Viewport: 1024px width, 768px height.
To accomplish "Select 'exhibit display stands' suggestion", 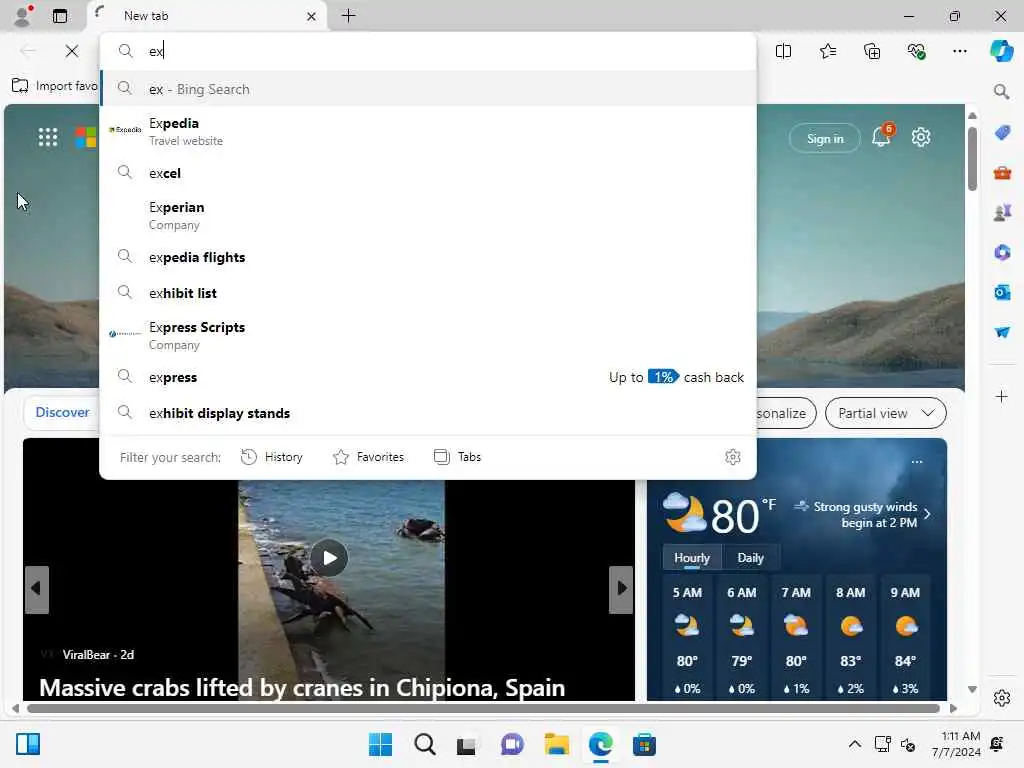I will pyautogui.click(x=428, y=413).
